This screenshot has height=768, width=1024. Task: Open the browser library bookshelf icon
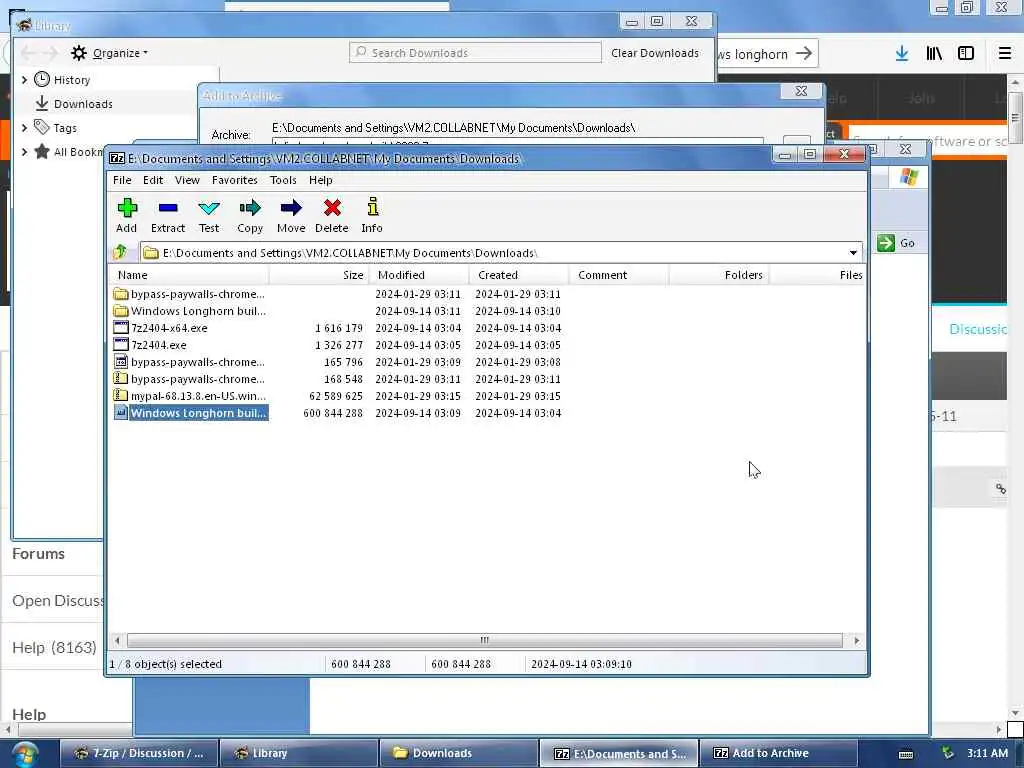point(934,54)
